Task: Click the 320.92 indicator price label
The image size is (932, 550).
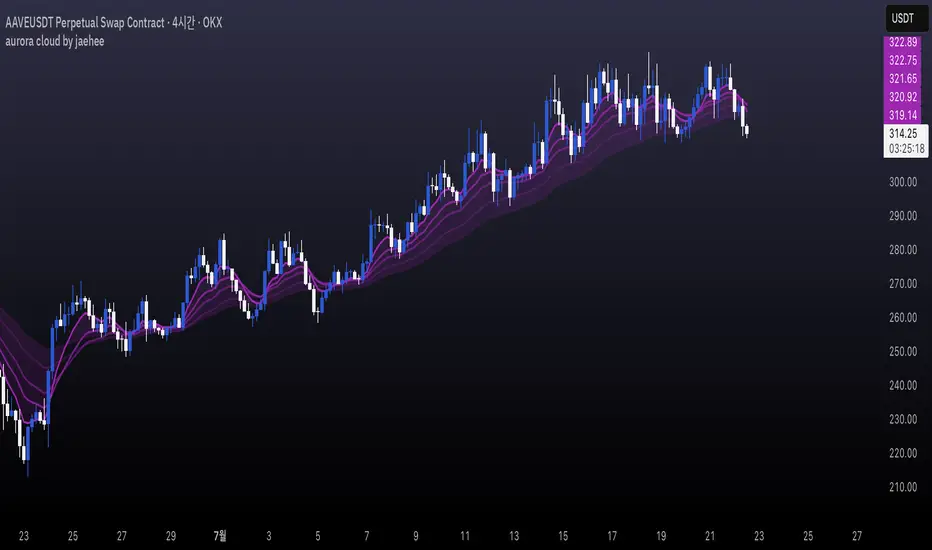Action: click(x=902, y=97)
